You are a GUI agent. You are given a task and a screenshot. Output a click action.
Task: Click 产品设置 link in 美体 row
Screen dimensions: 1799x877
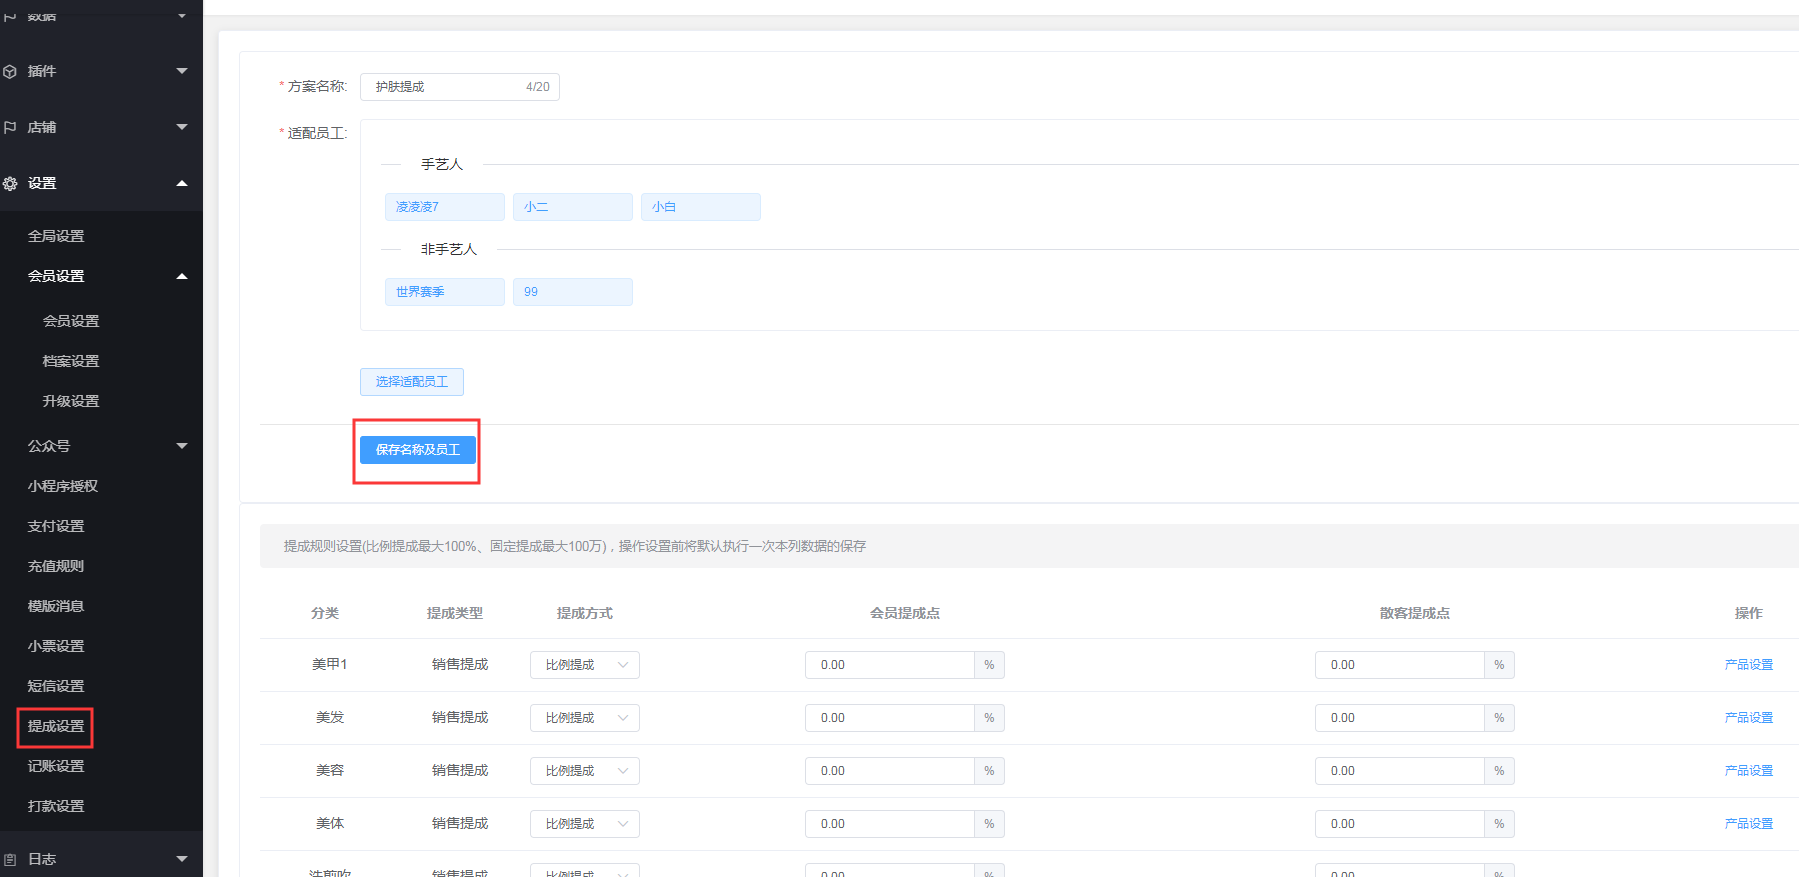click(x=1749, y=824)
